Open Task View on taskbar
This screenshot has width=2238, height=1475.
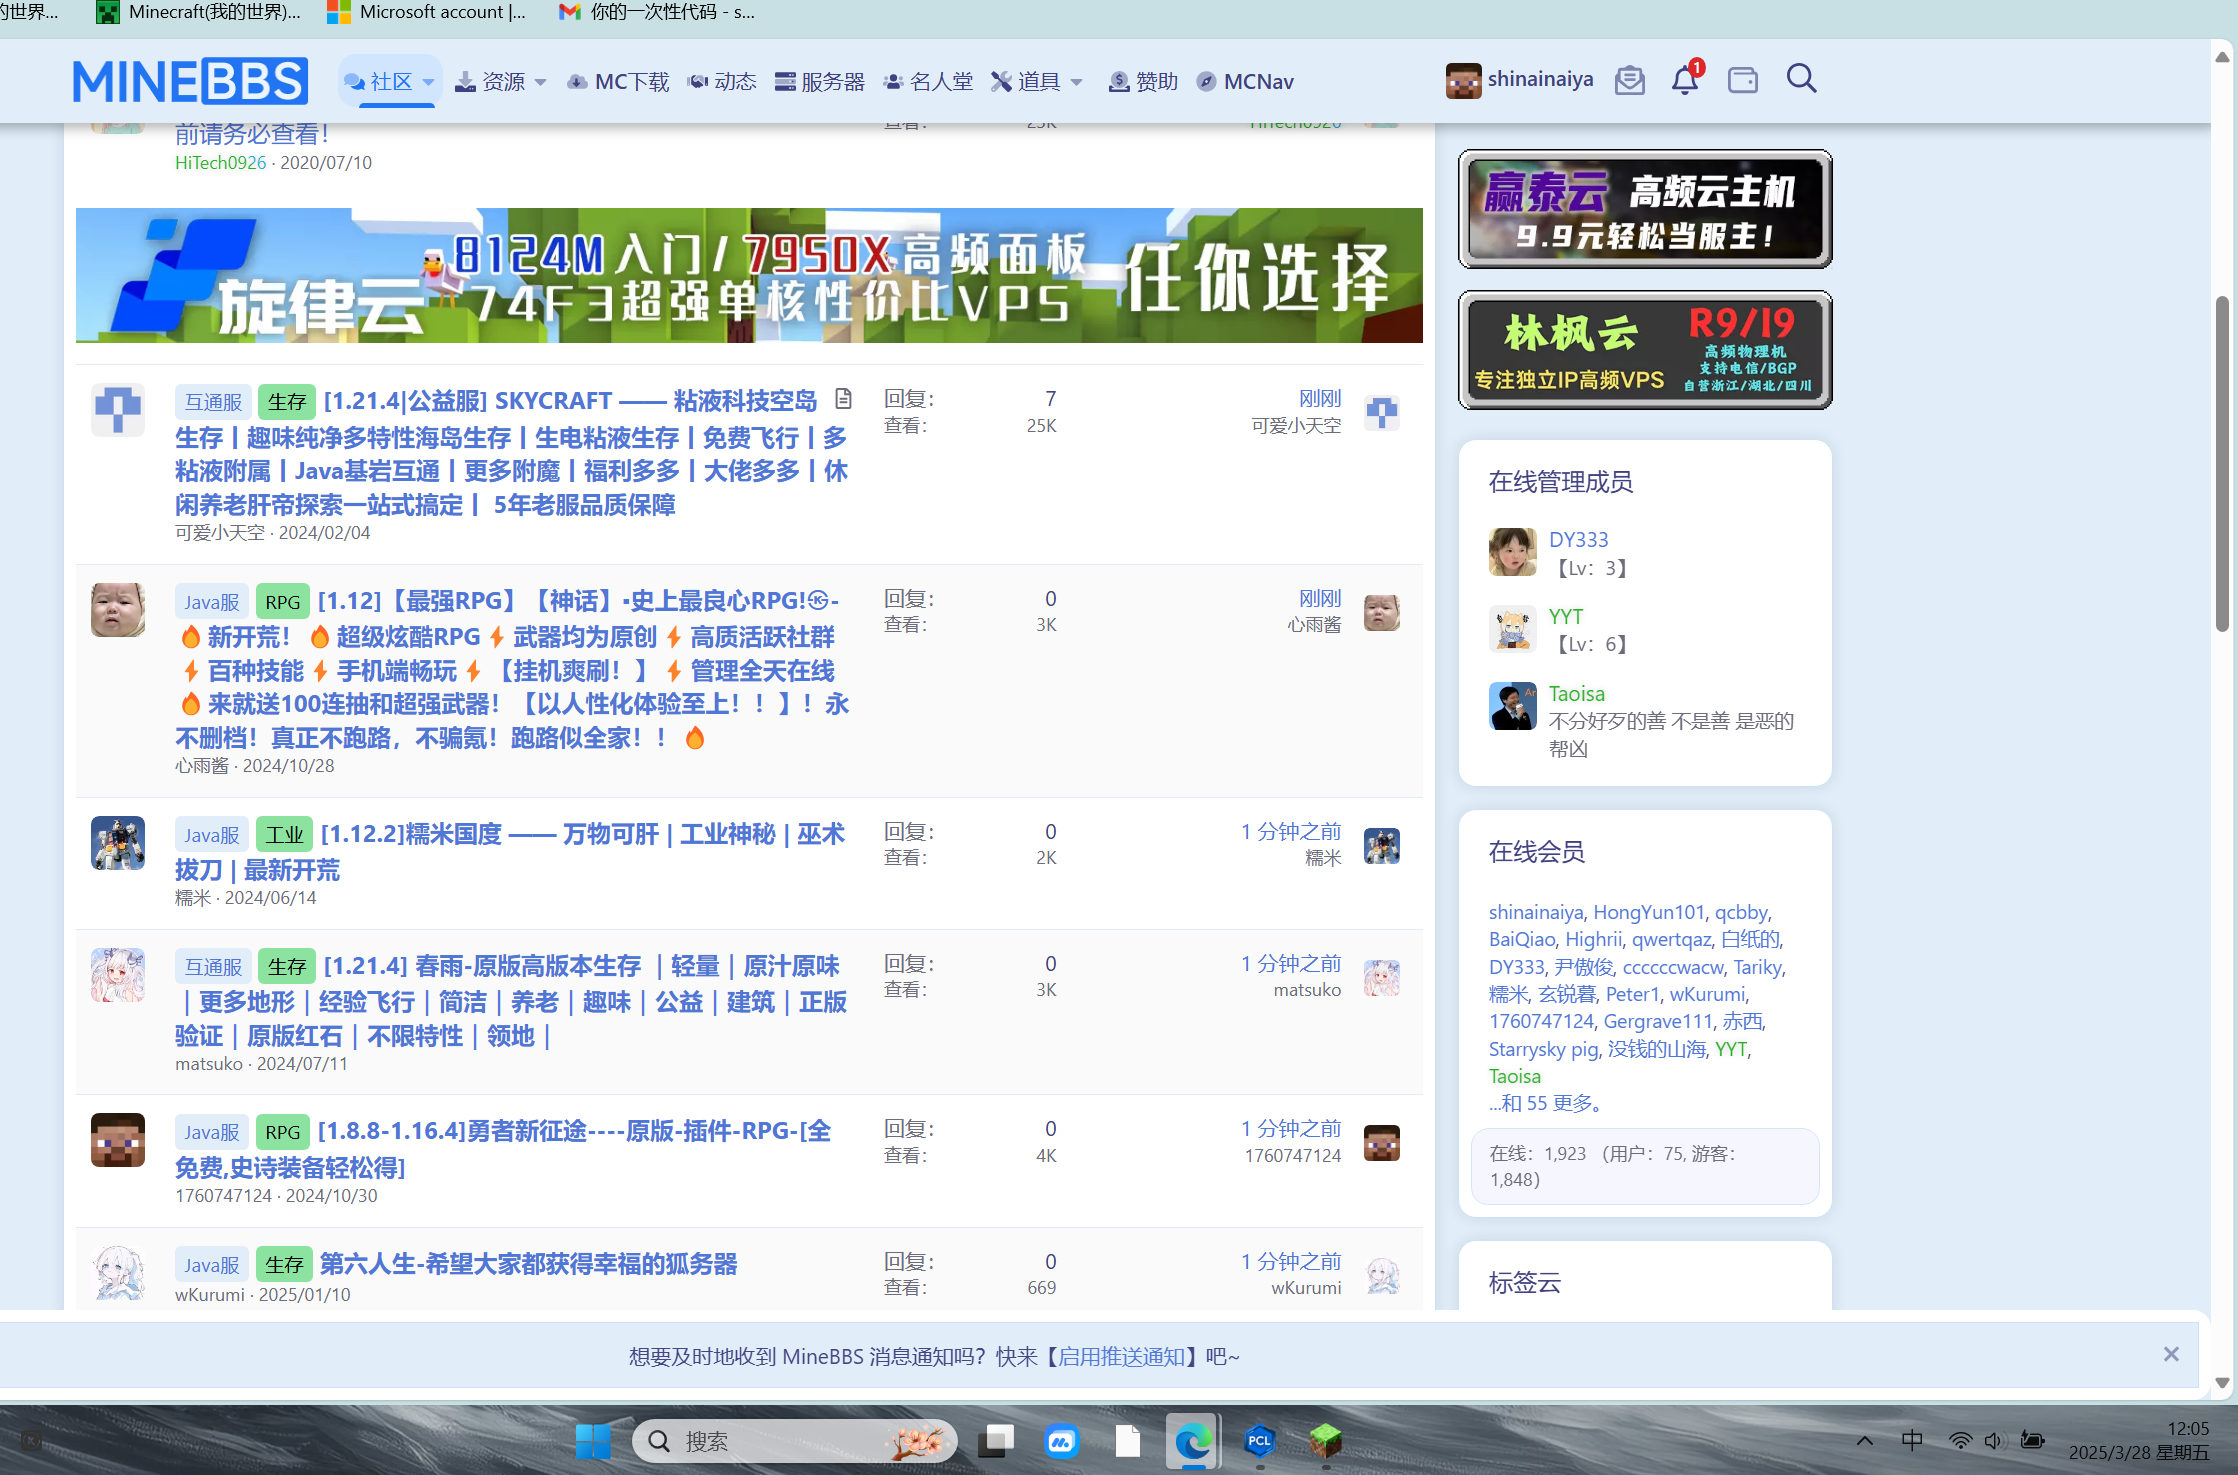[995, 1441]
